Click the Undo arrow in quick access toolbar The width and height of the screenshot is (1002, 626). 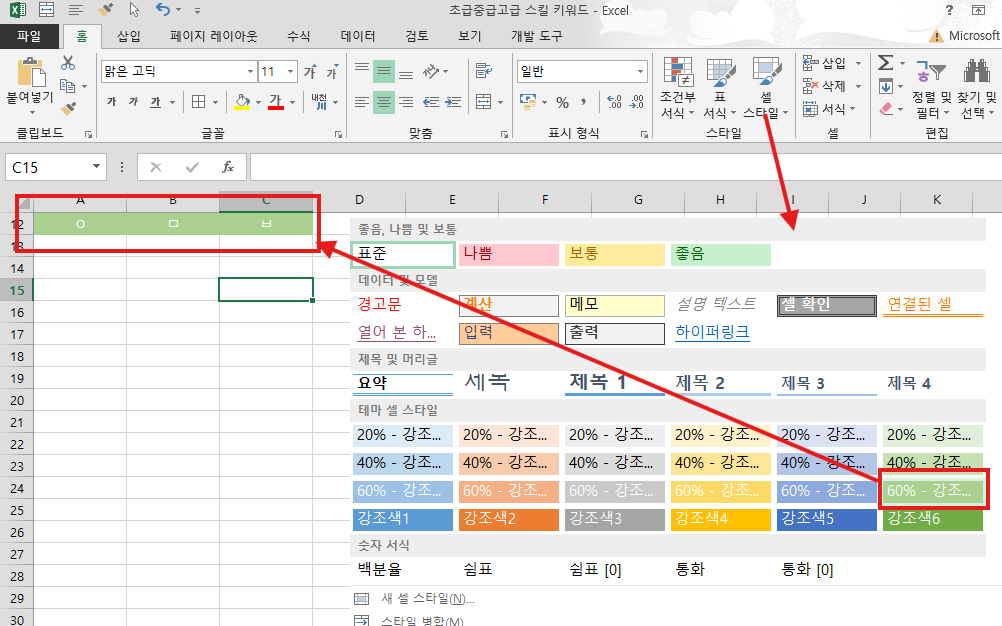(x=163, y=10)
